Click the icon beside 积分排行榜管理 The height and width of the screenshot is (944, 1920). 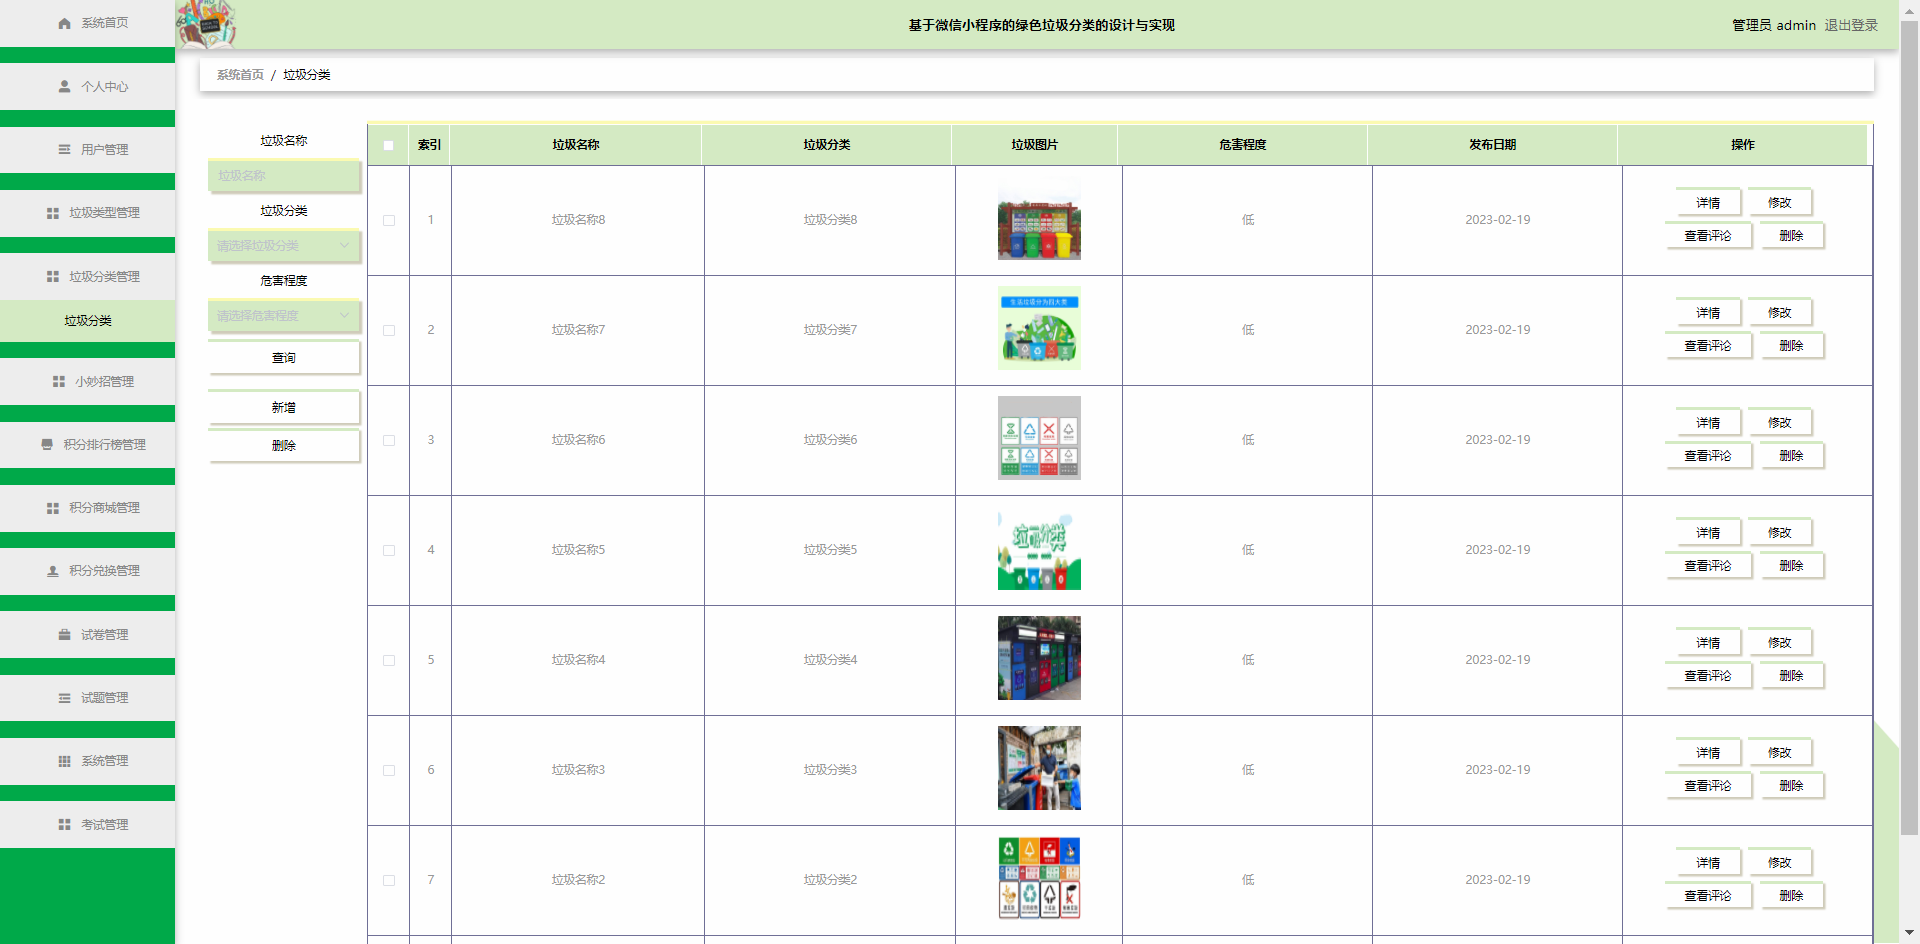pyautogui.click(x=47, y=445)
